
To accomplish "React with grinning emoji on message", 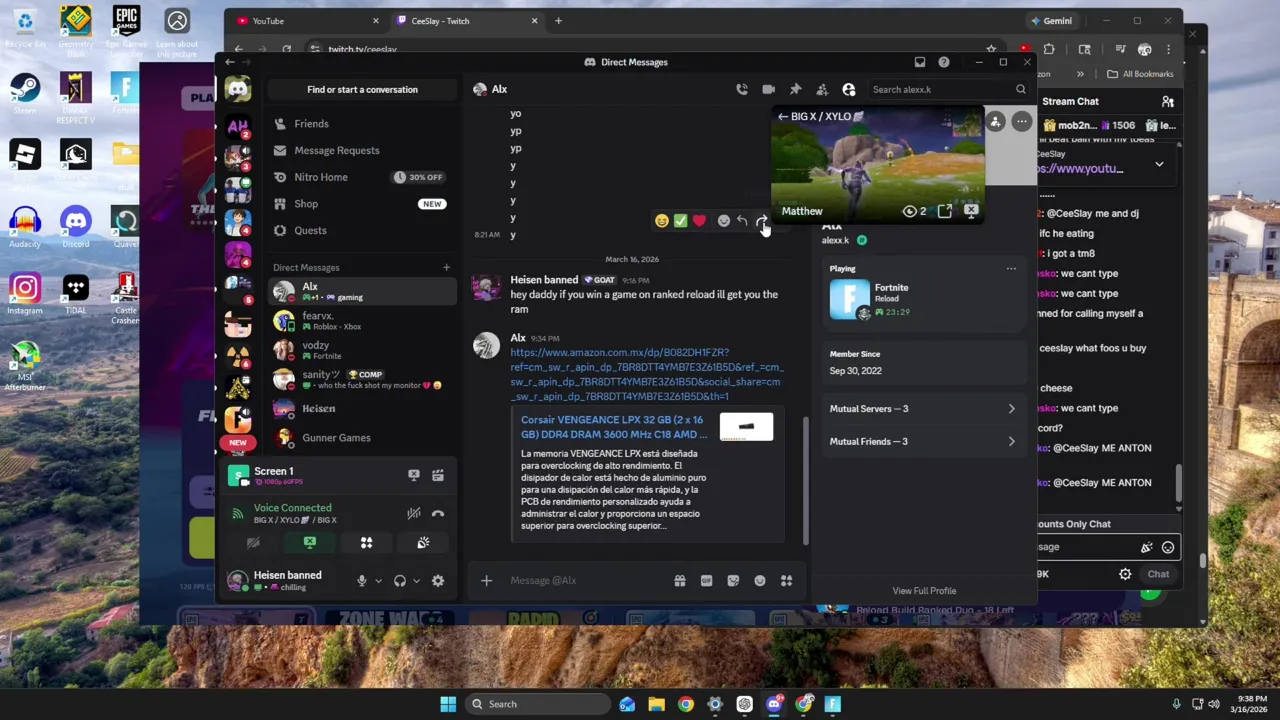I will click(x=661, y=221).
